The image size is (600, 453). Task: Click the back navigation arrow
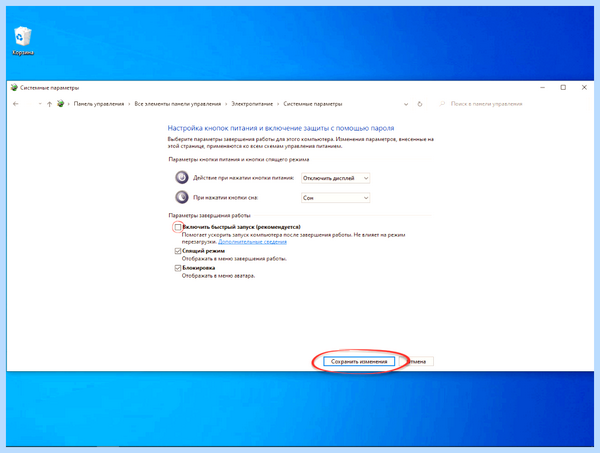(16, 104)
